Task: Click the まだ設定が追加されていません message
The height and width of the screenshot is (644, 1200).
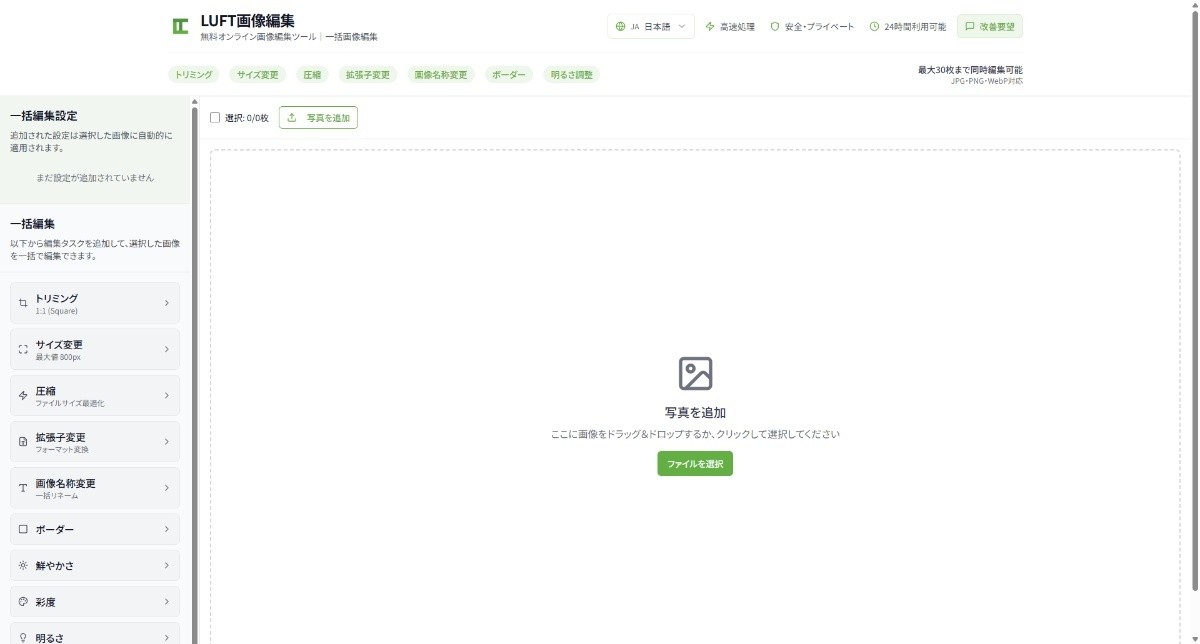Action: 95,177
